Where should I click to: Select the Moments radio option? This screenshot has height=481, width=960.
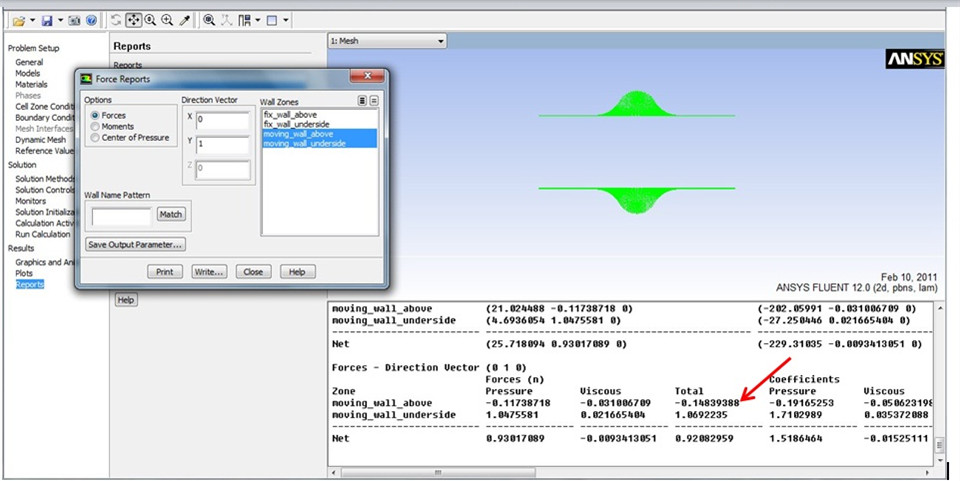point(96,127)
